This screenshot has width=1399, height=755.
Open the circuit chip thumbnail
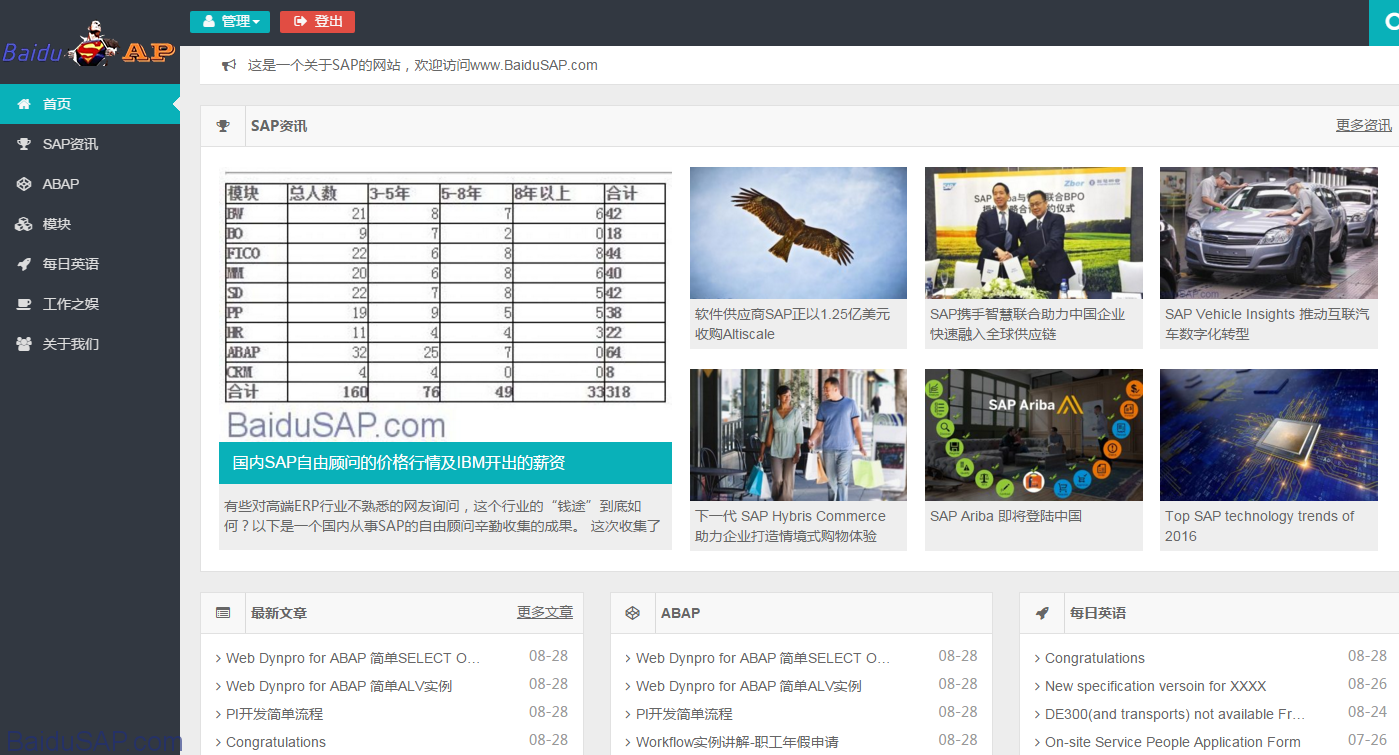tap(1268, 435)
